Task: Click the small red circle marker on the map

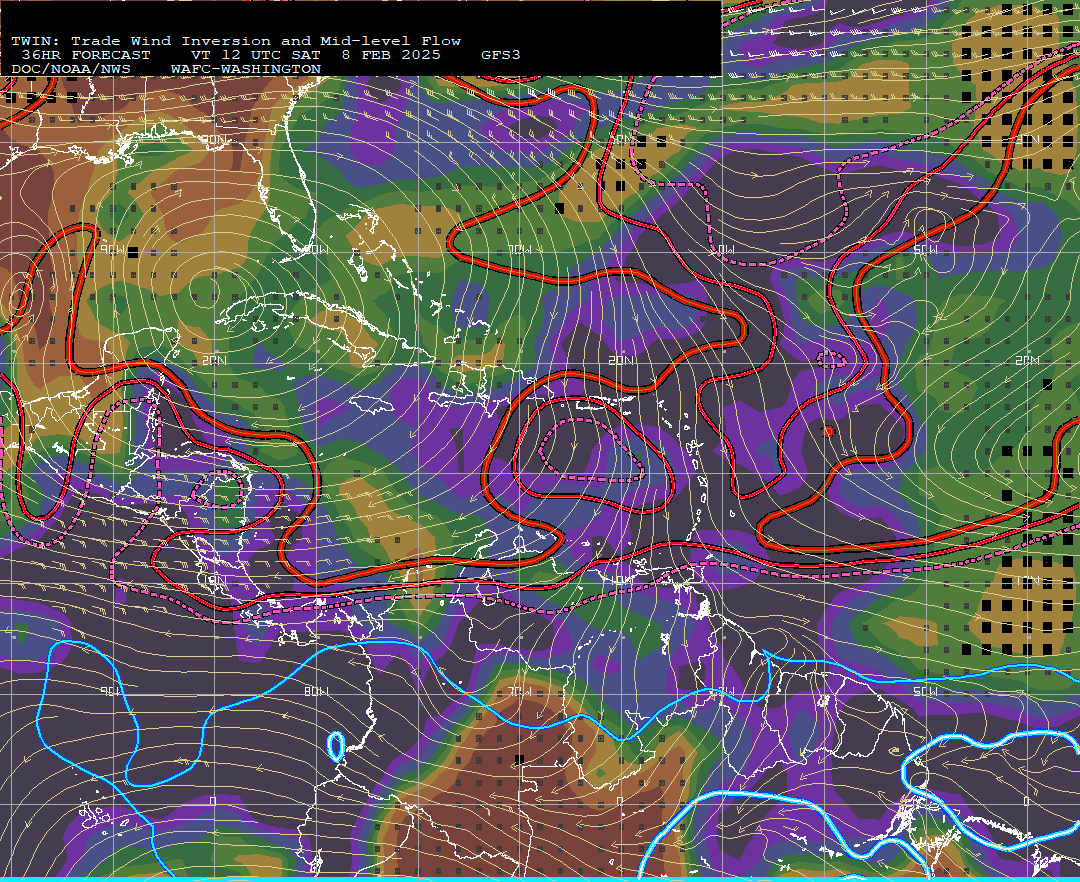Action: pyautogui.click(x=828, y=432)
